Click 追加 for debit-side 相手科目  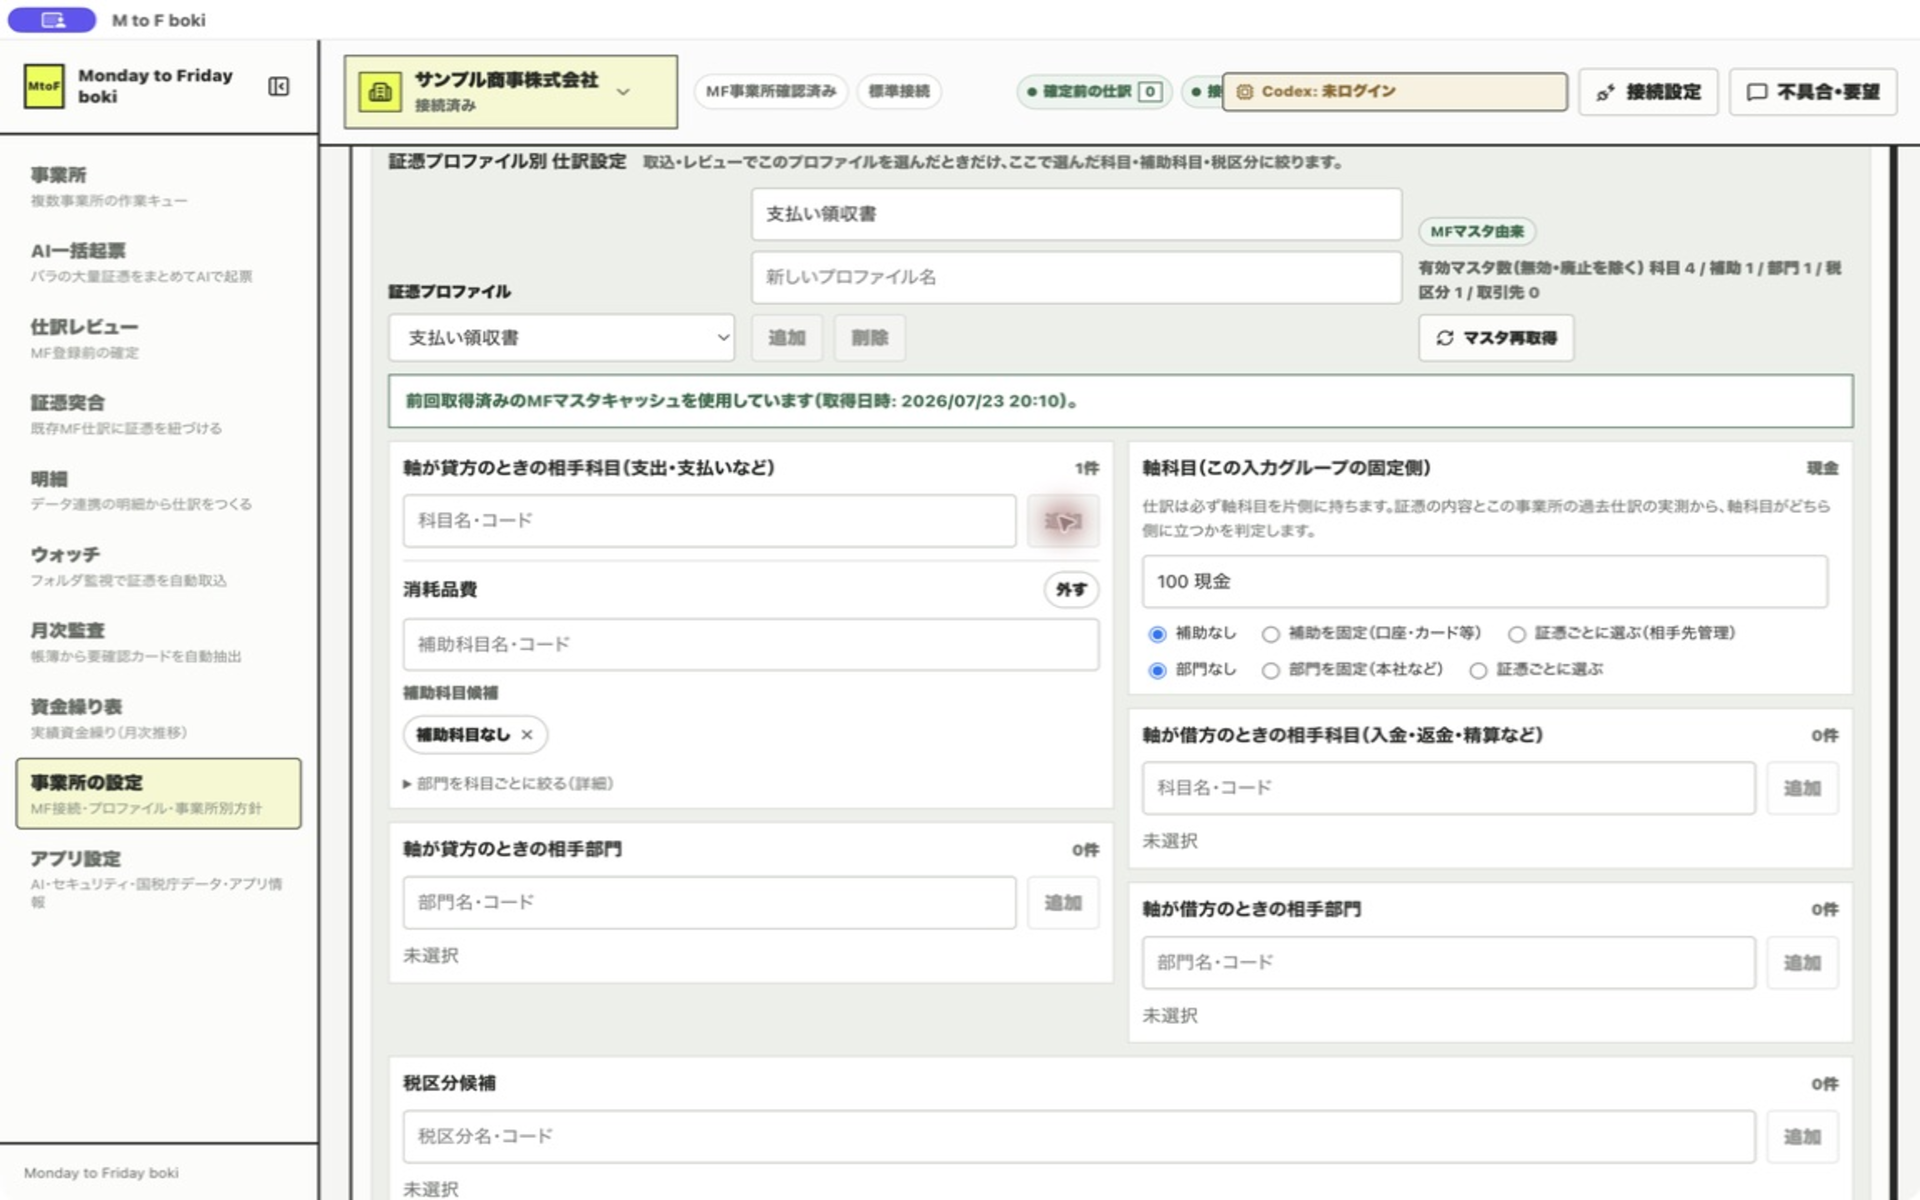coord(1802,788)
